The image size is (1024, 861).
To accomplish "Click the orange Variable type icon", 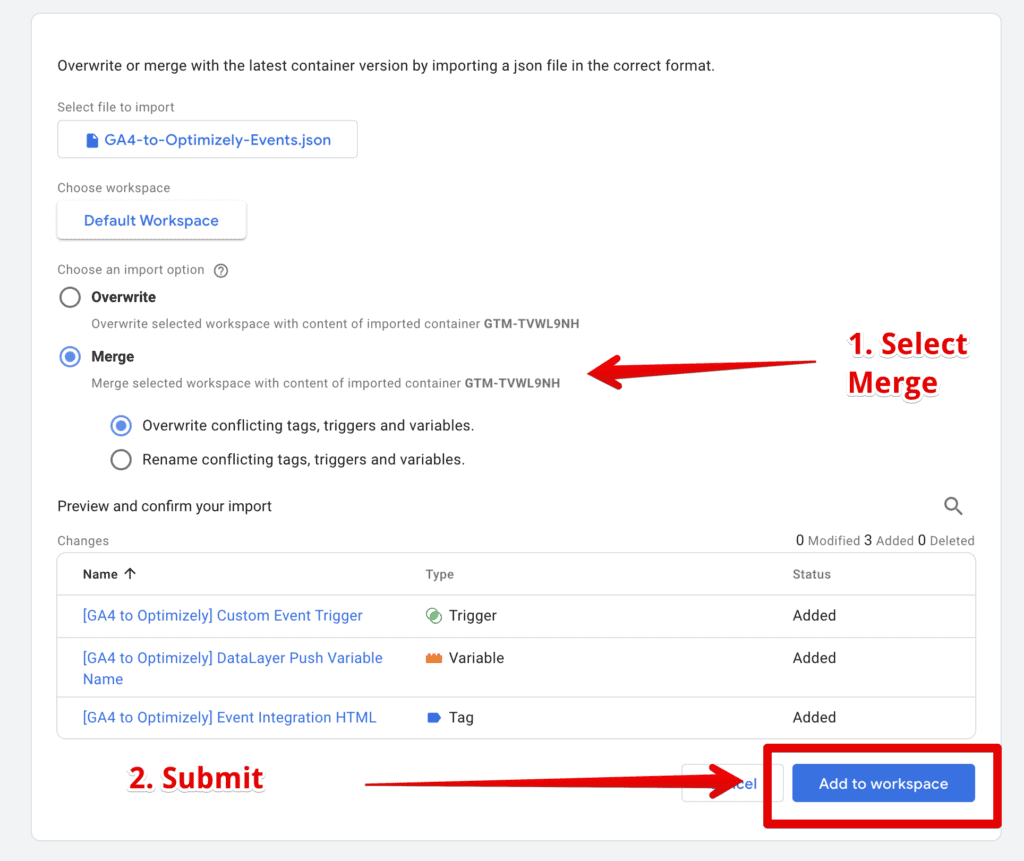I will (435, 657).
